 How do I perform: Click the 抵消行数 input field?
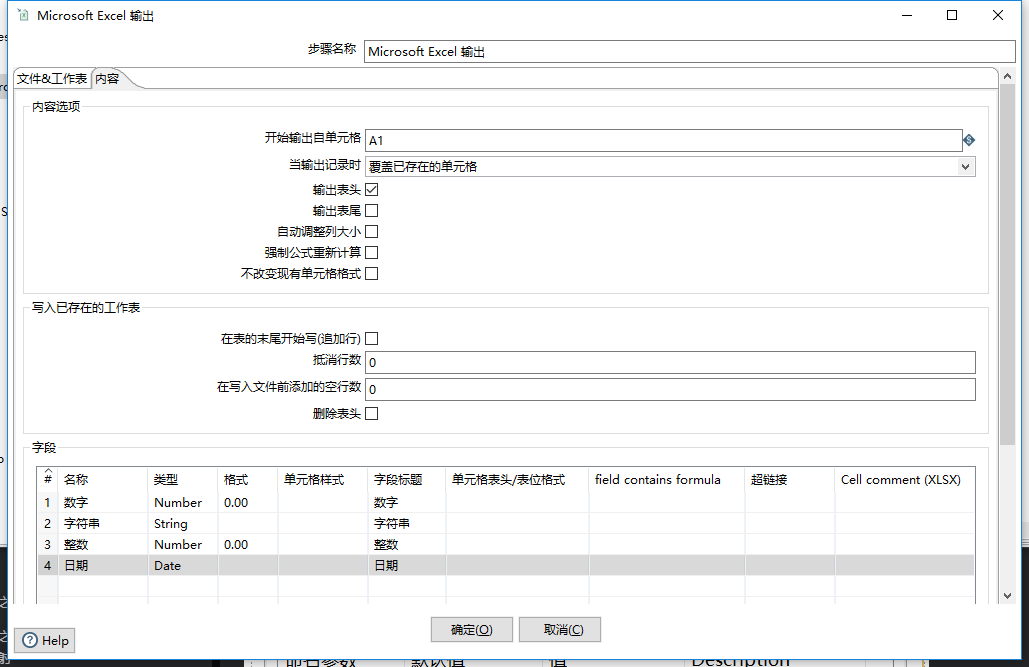coord(670,362)
